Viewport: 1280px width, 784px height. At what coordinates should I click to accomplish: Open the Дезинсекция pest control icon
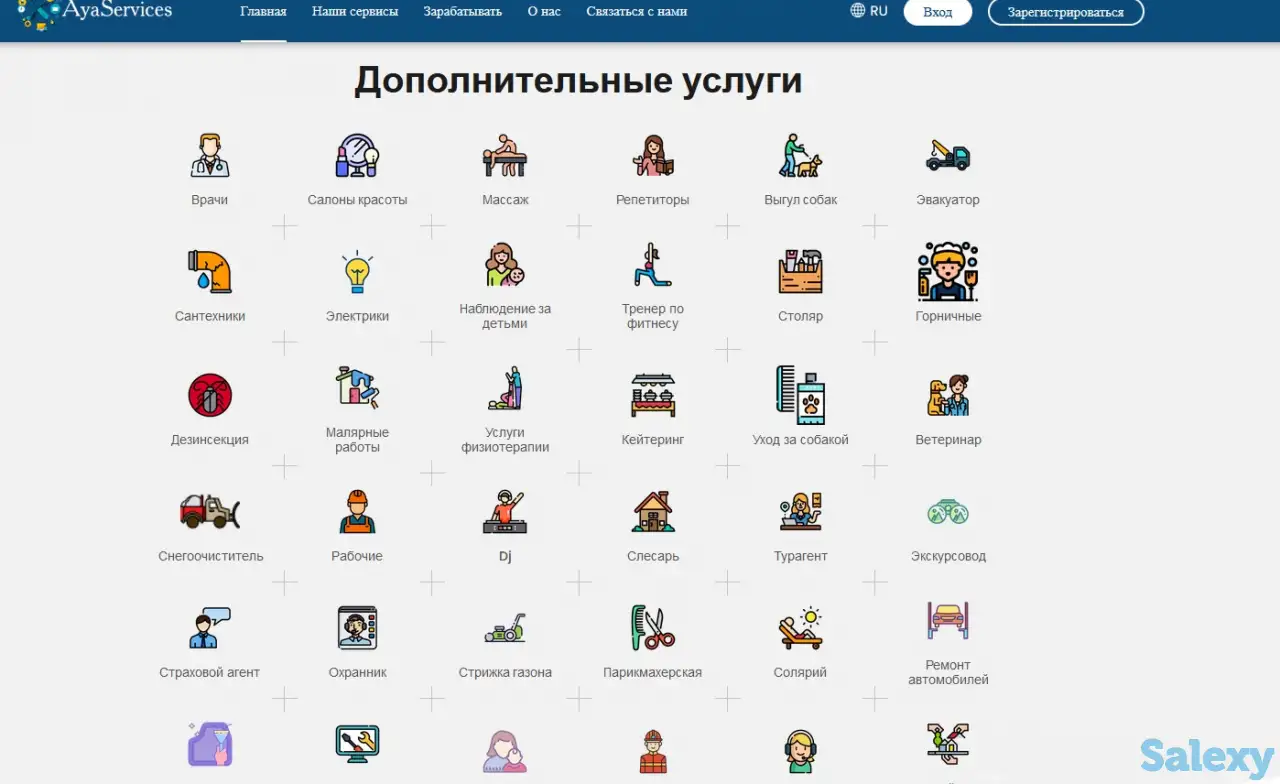pyautogui.click(x=209, y=394)
